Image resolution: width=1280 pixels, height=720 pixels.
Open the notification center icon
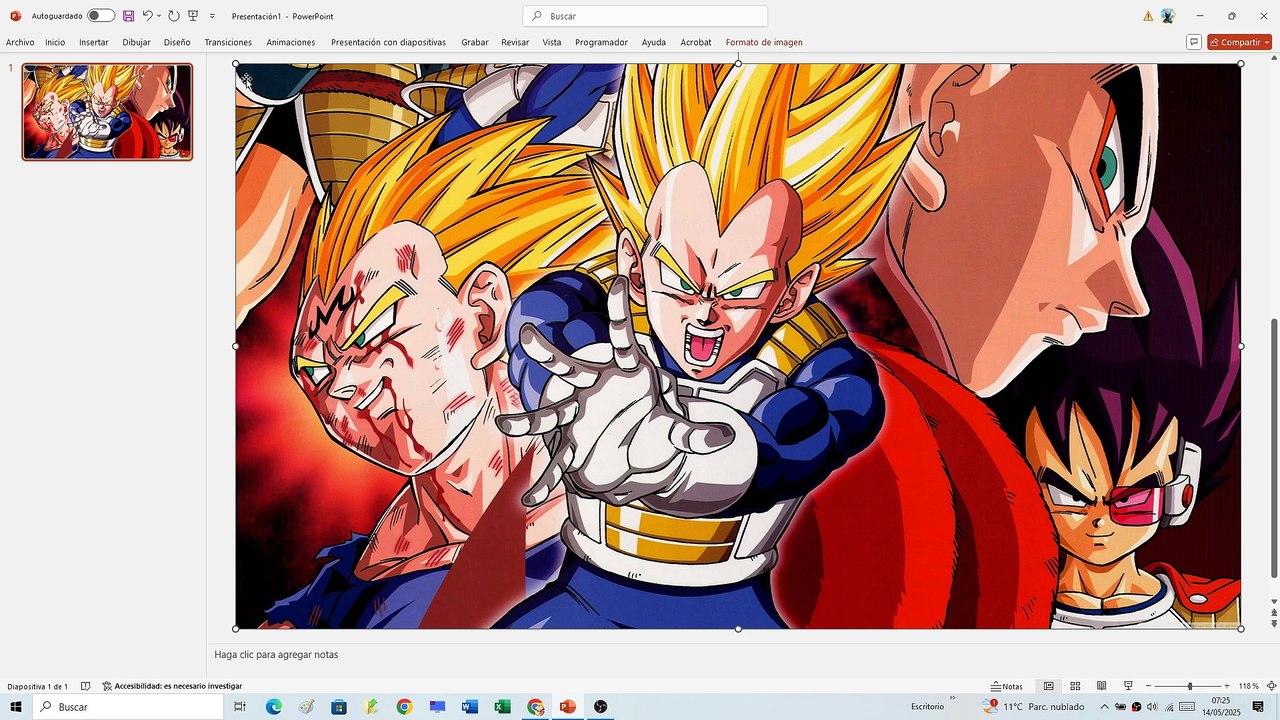coord(1258,707)
